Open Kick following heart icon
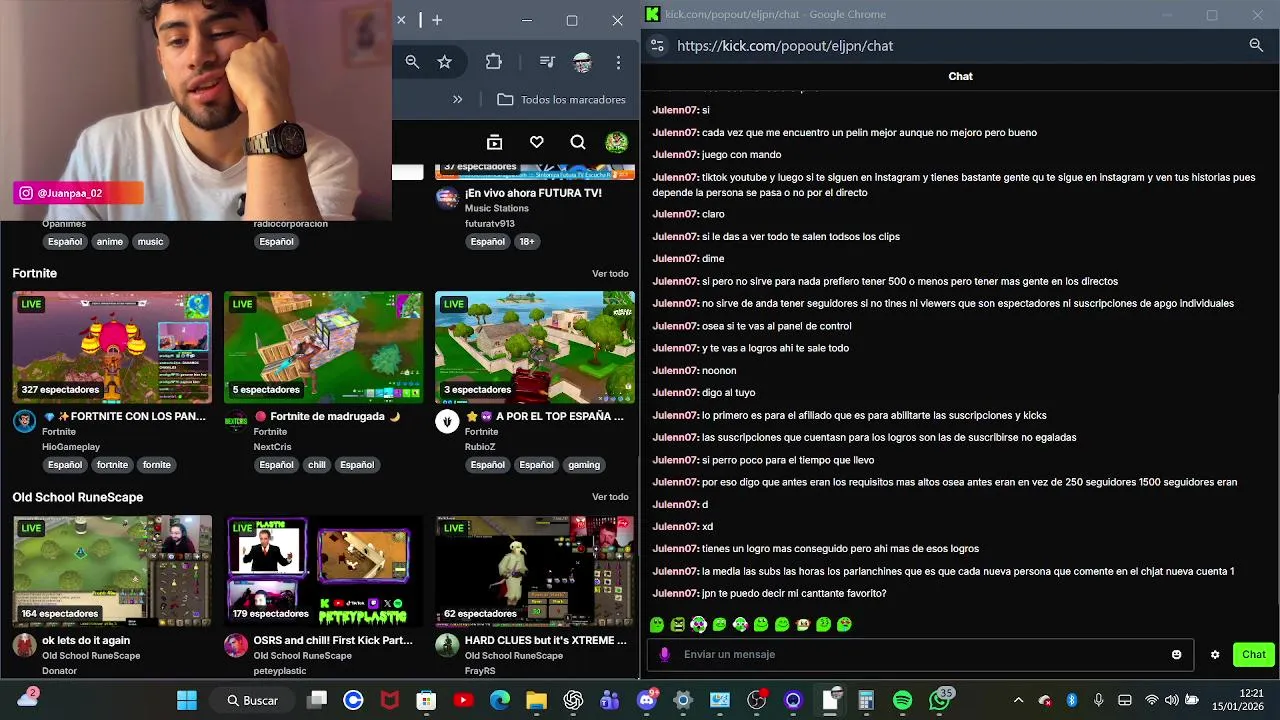 (x=537, y=143)
